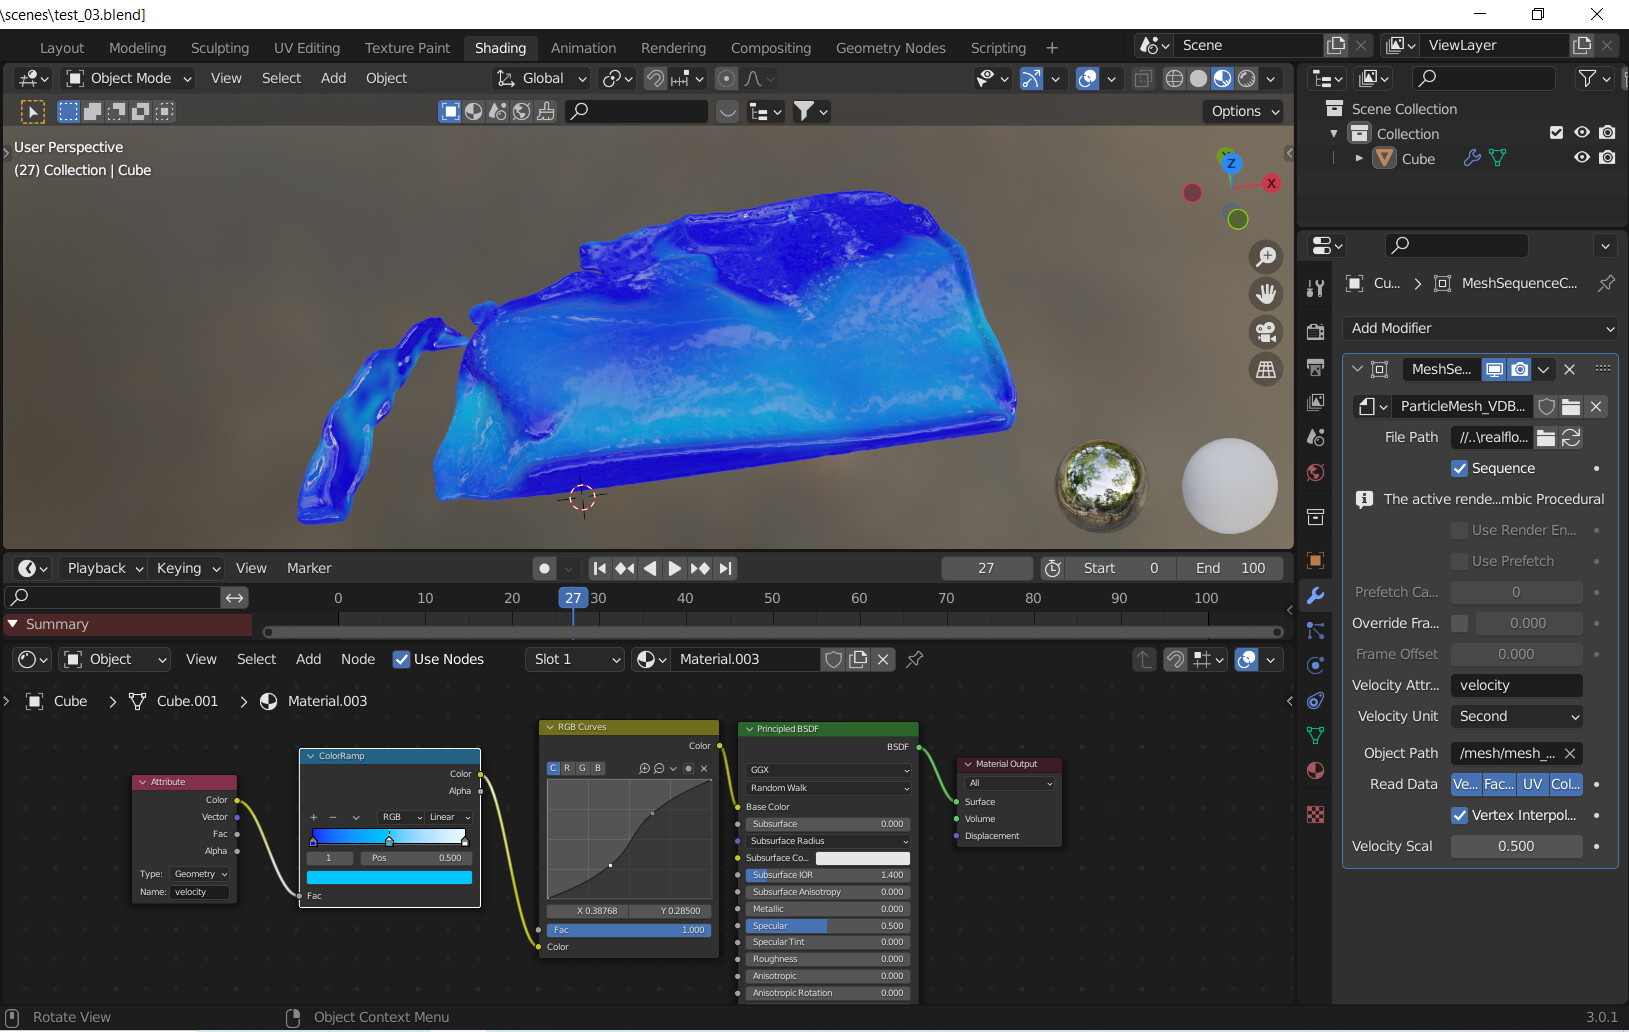Reload the cache file path
The height and width of the screenshot is (1032, 1629).
(1571, 437)
